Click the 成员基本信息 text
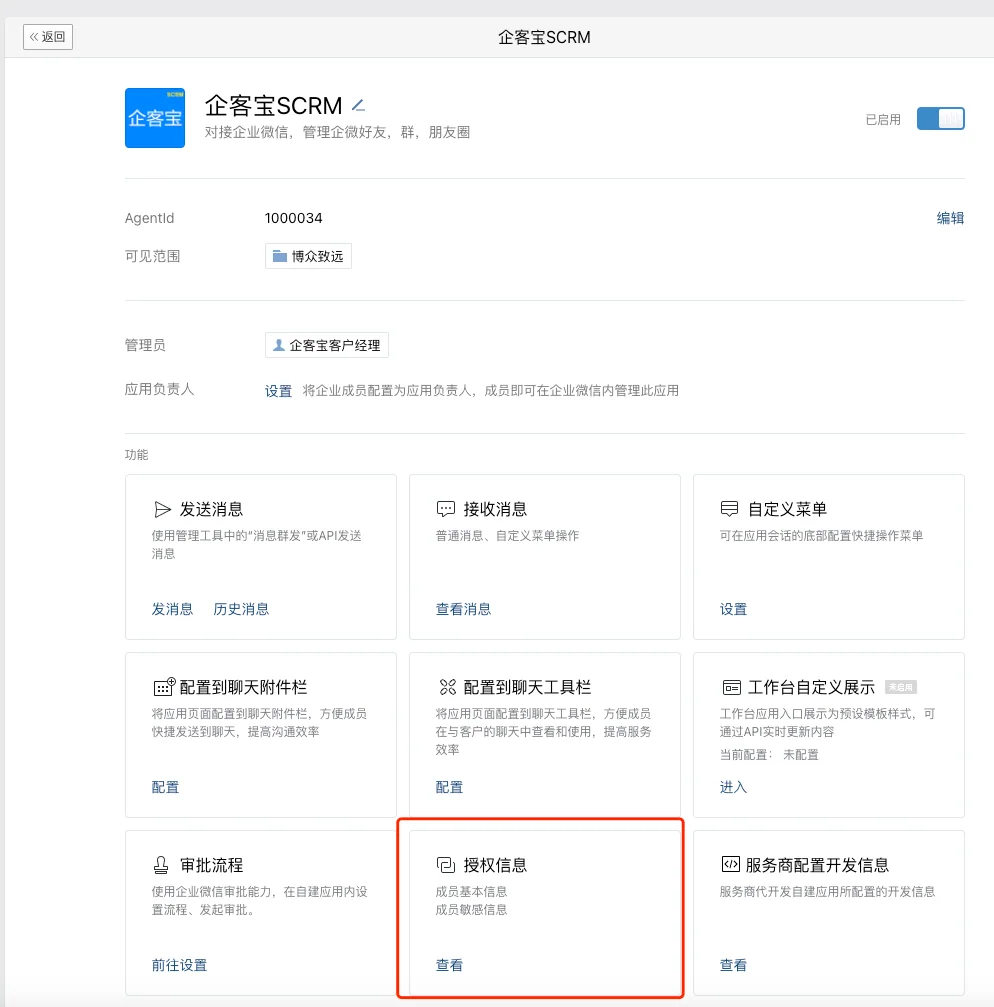 click(471, 891)
